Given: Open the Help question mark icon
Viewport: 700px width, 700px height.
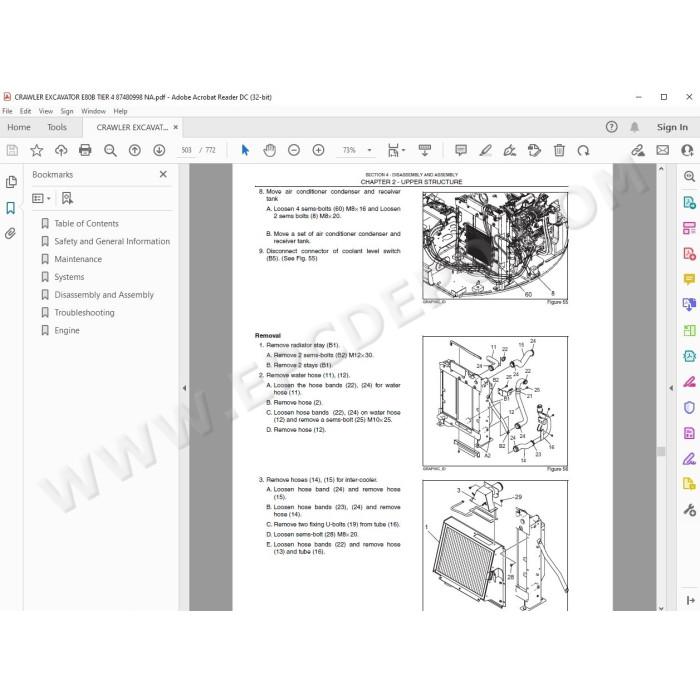Looking at the screenshot, I should pos(612,127).
